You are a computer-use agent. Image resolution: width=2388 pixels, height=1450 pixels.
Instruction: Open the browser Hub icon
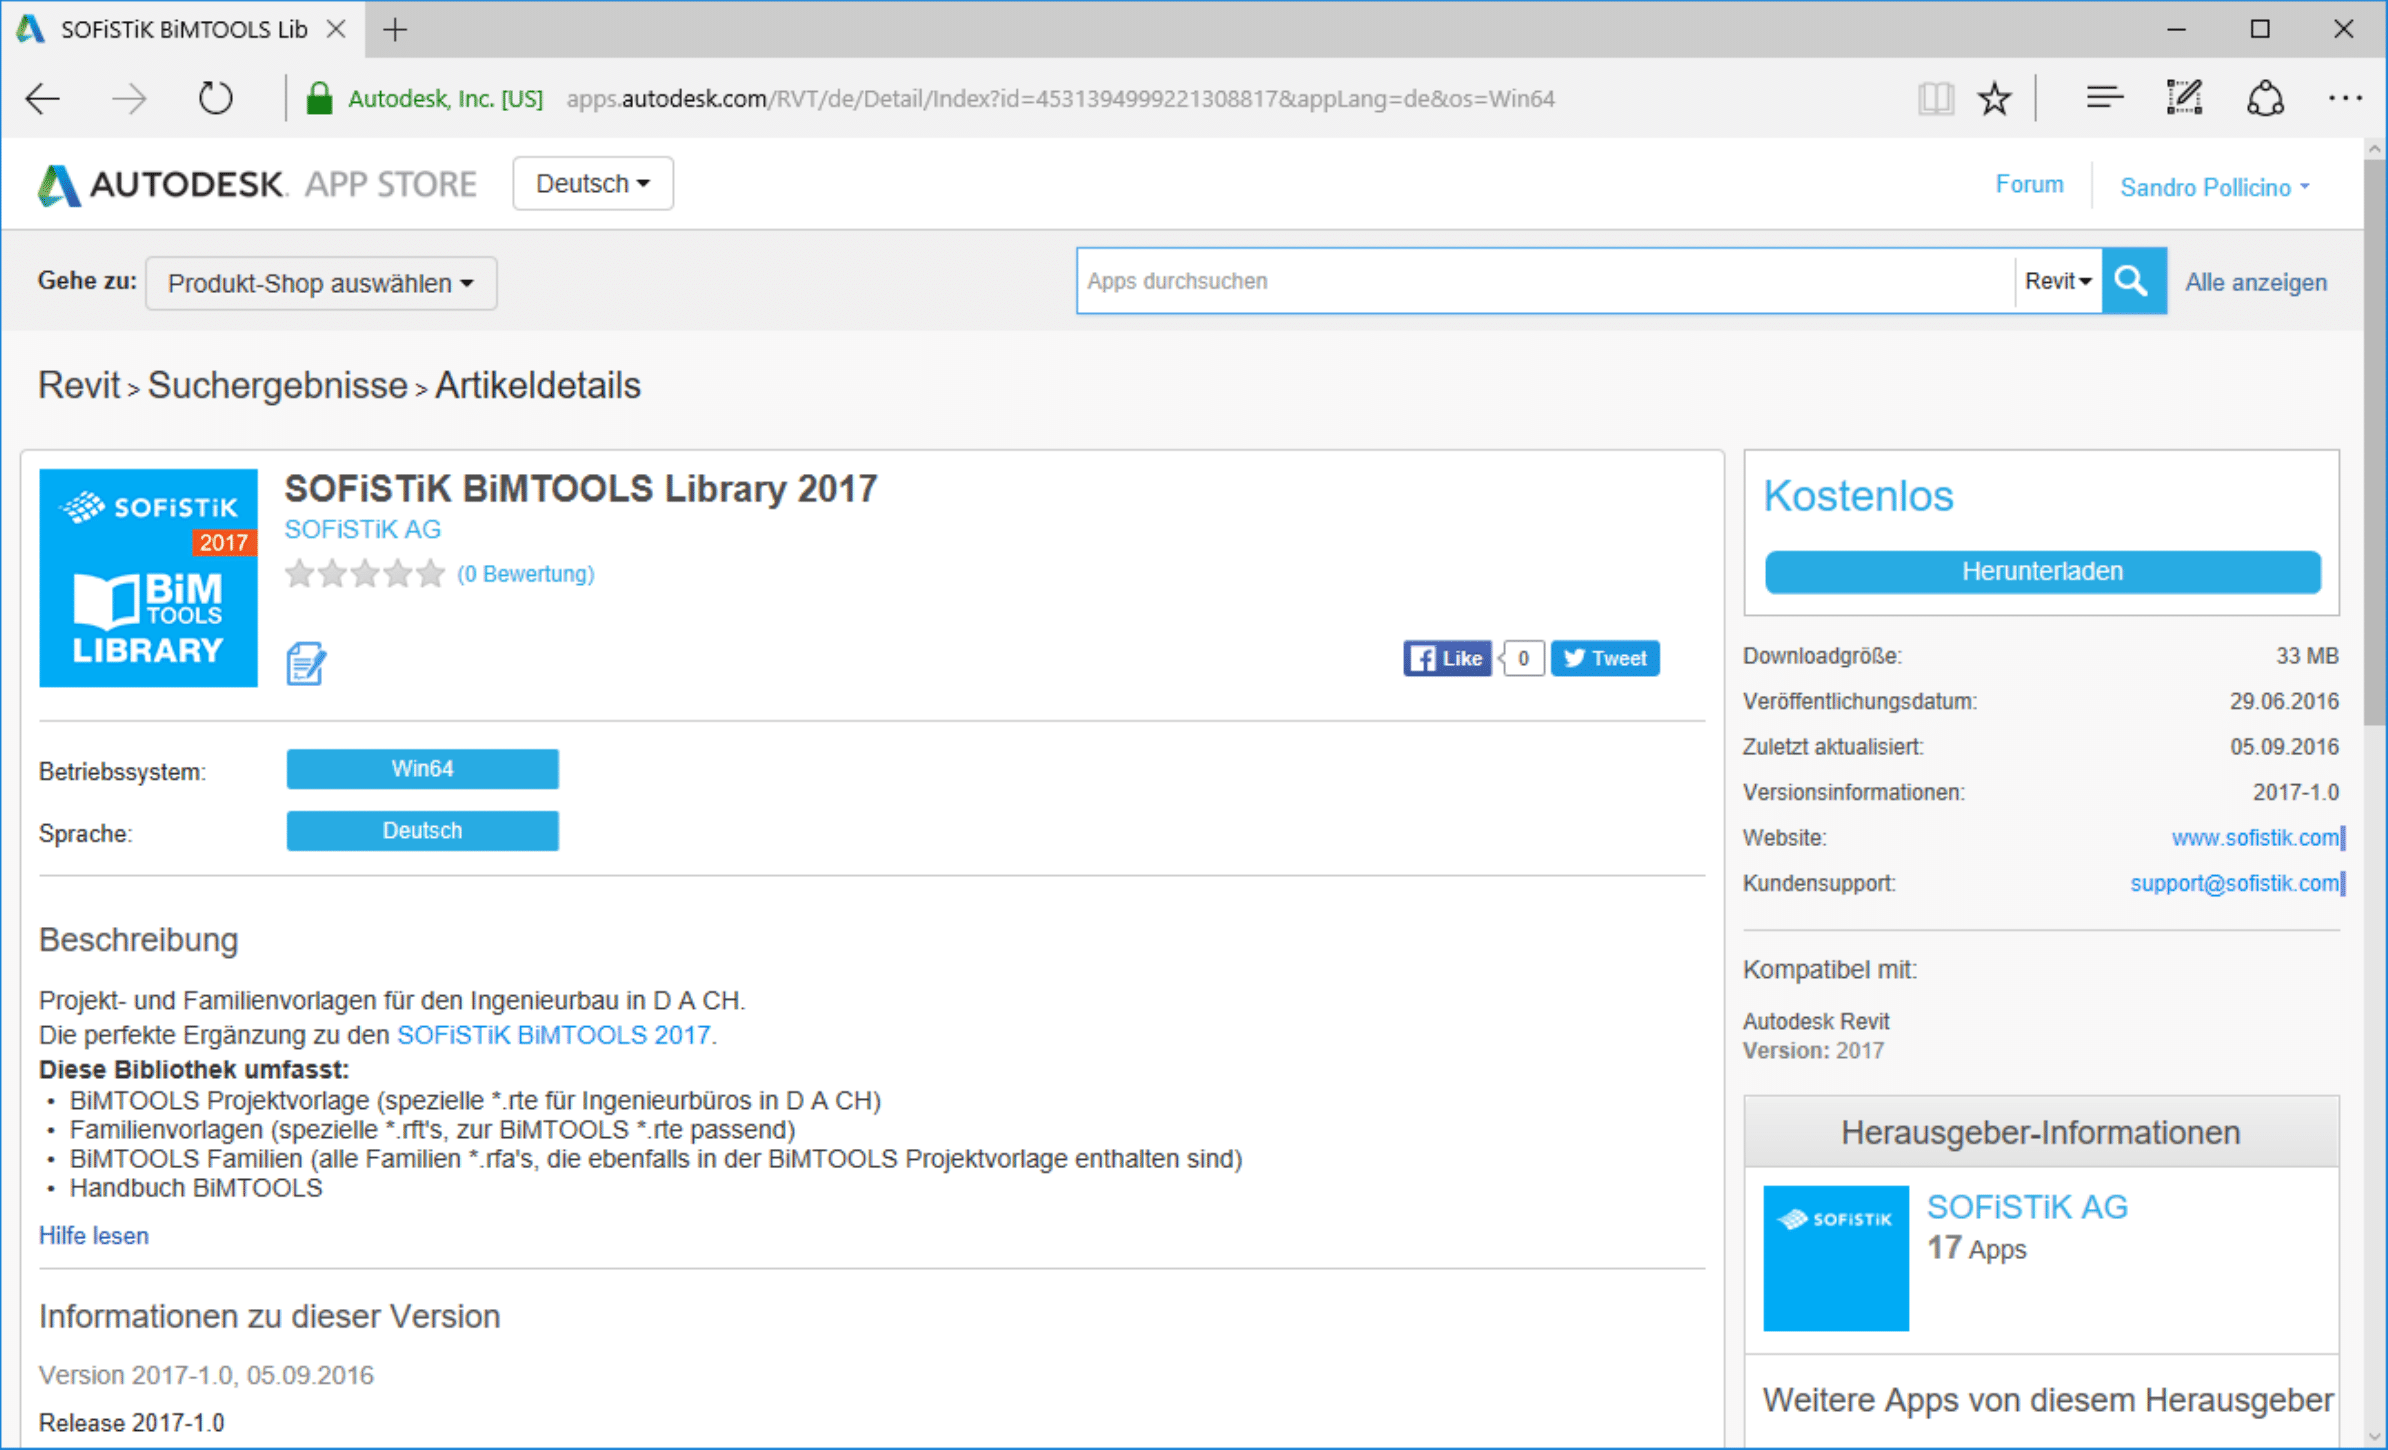pos(2104,98)
